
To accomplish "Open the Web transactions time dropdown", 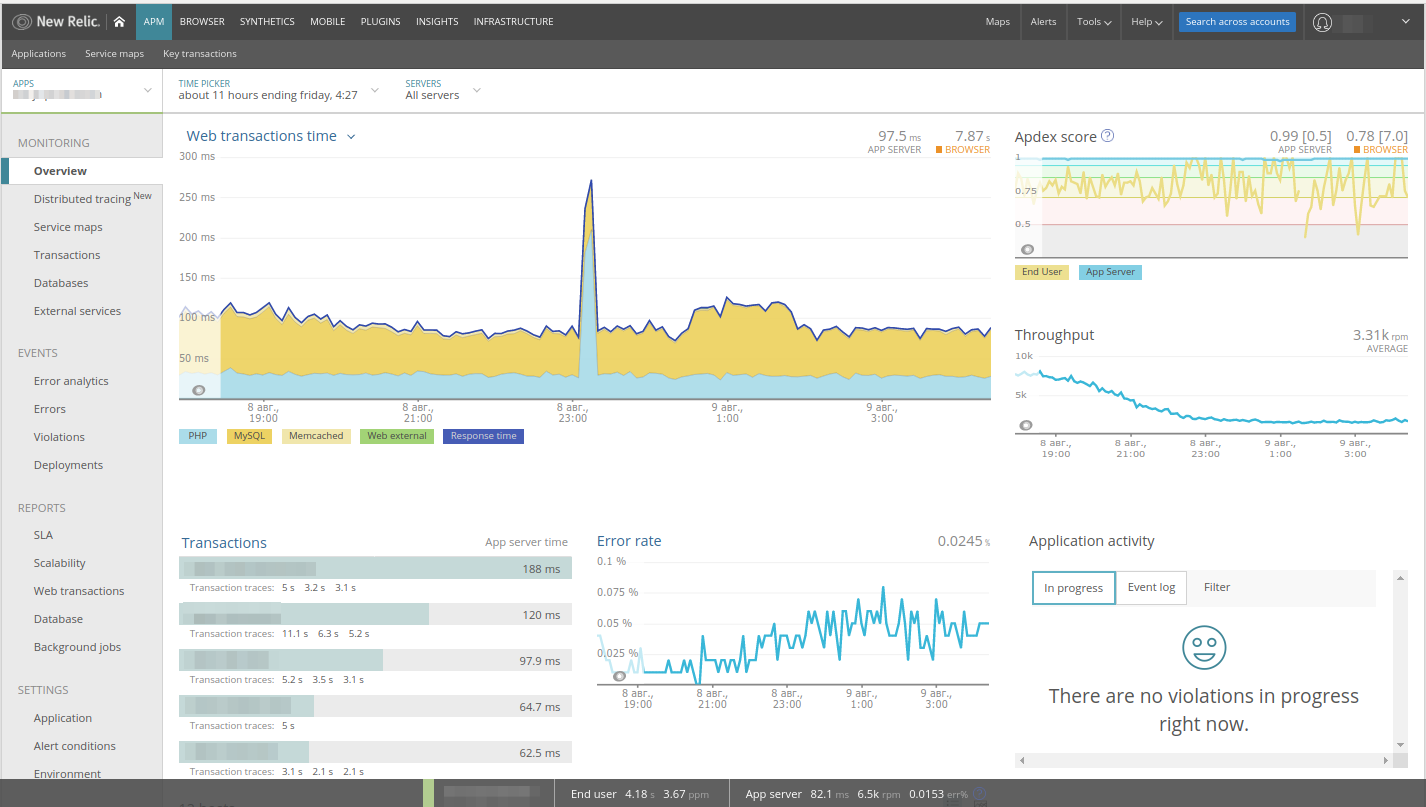I will coord(268,135).
